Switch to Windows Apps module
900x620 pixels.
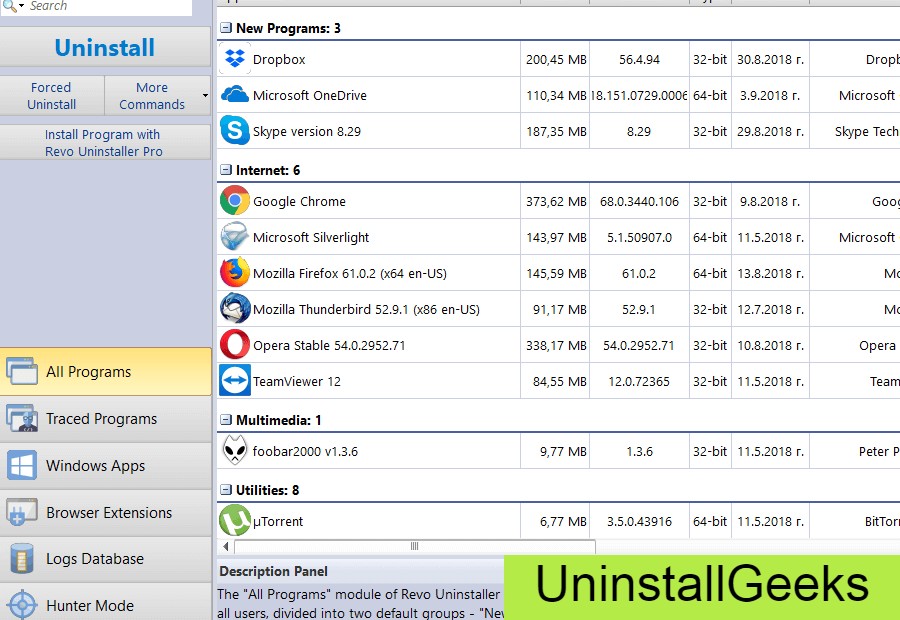(x=106, y=466)
